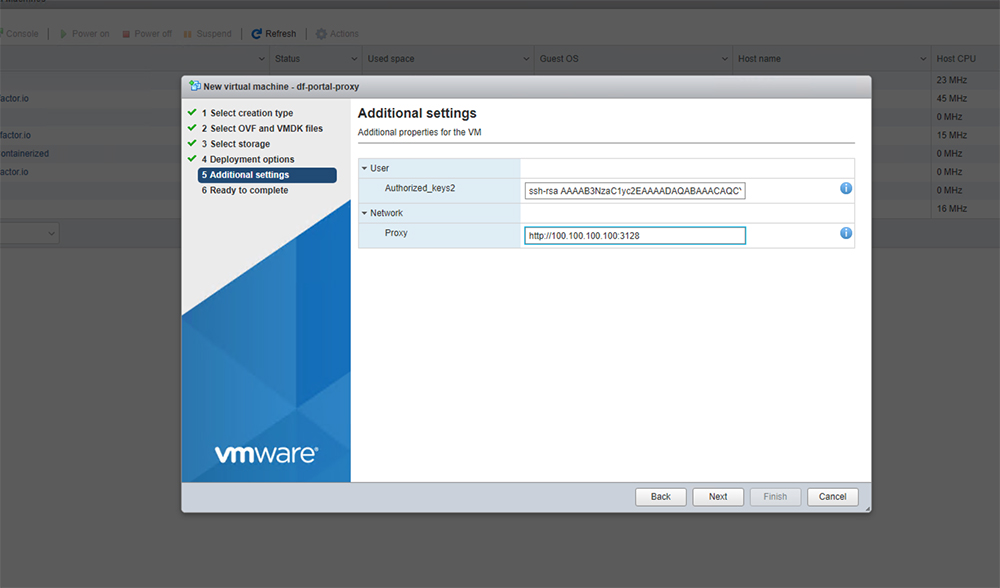Select step 6 Ready to complete
Image resolution: width=1000 pixels, height=588 pixels.
tap(245, 190)
